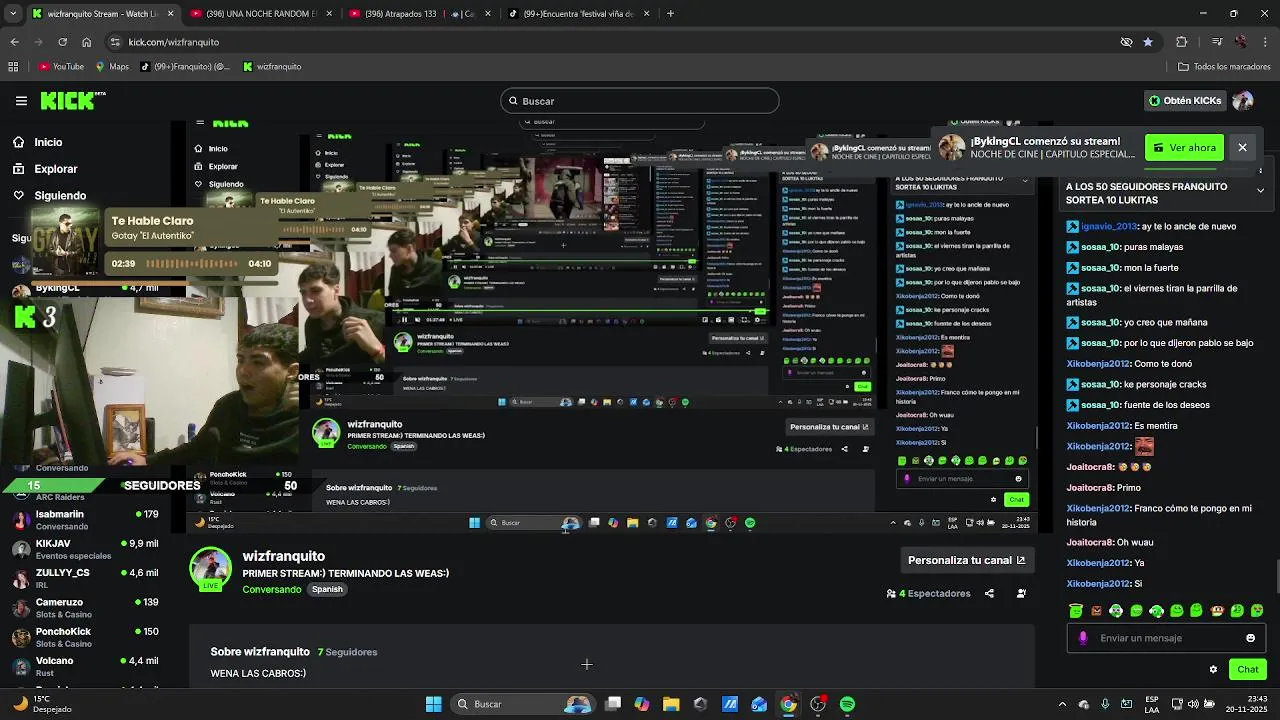Image resolution: width=1280 pixels, height=720 pixels.
Task: Open Spotify from the taskbar
Action: click(x=848, y=704)
